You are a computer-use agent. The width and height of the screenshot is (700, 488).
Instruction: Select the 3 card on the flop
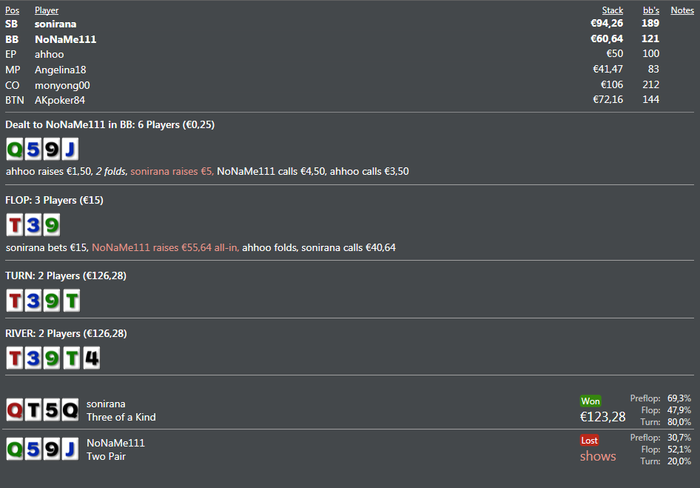33,225
